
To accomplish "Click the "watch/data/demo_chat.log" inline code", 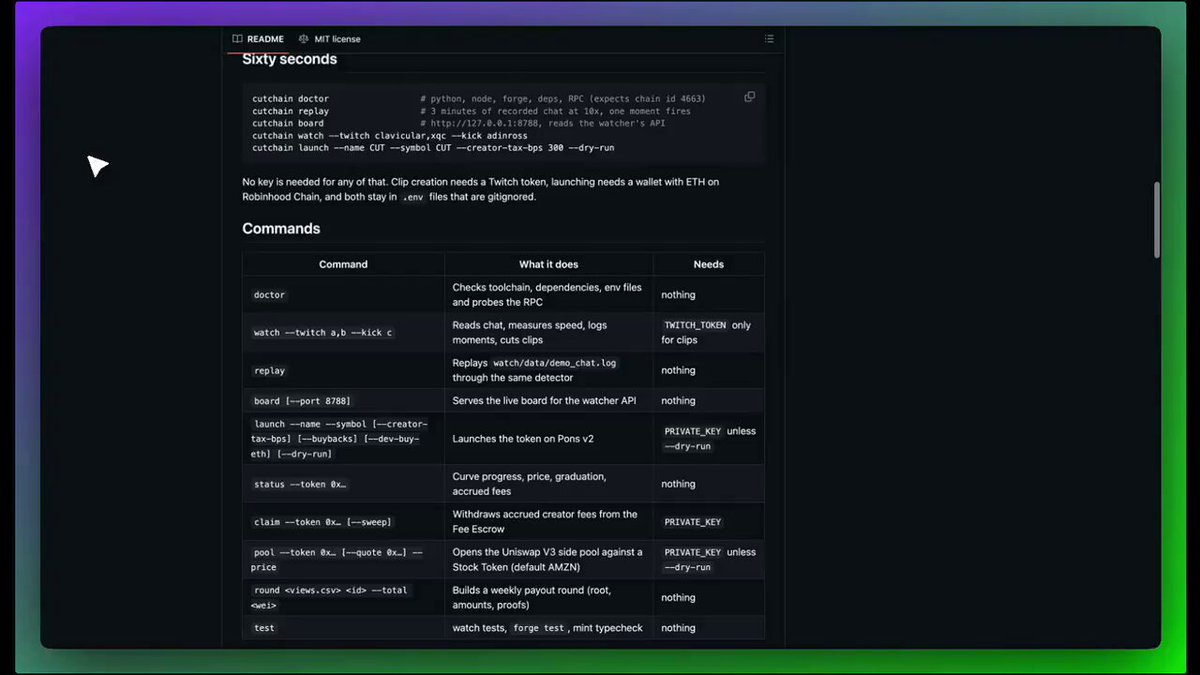I will [555, 363].
